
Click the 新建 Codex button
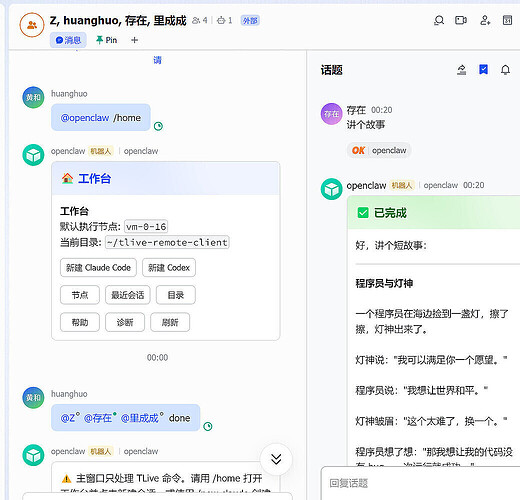pyautogui.click(x=169, y=268)
